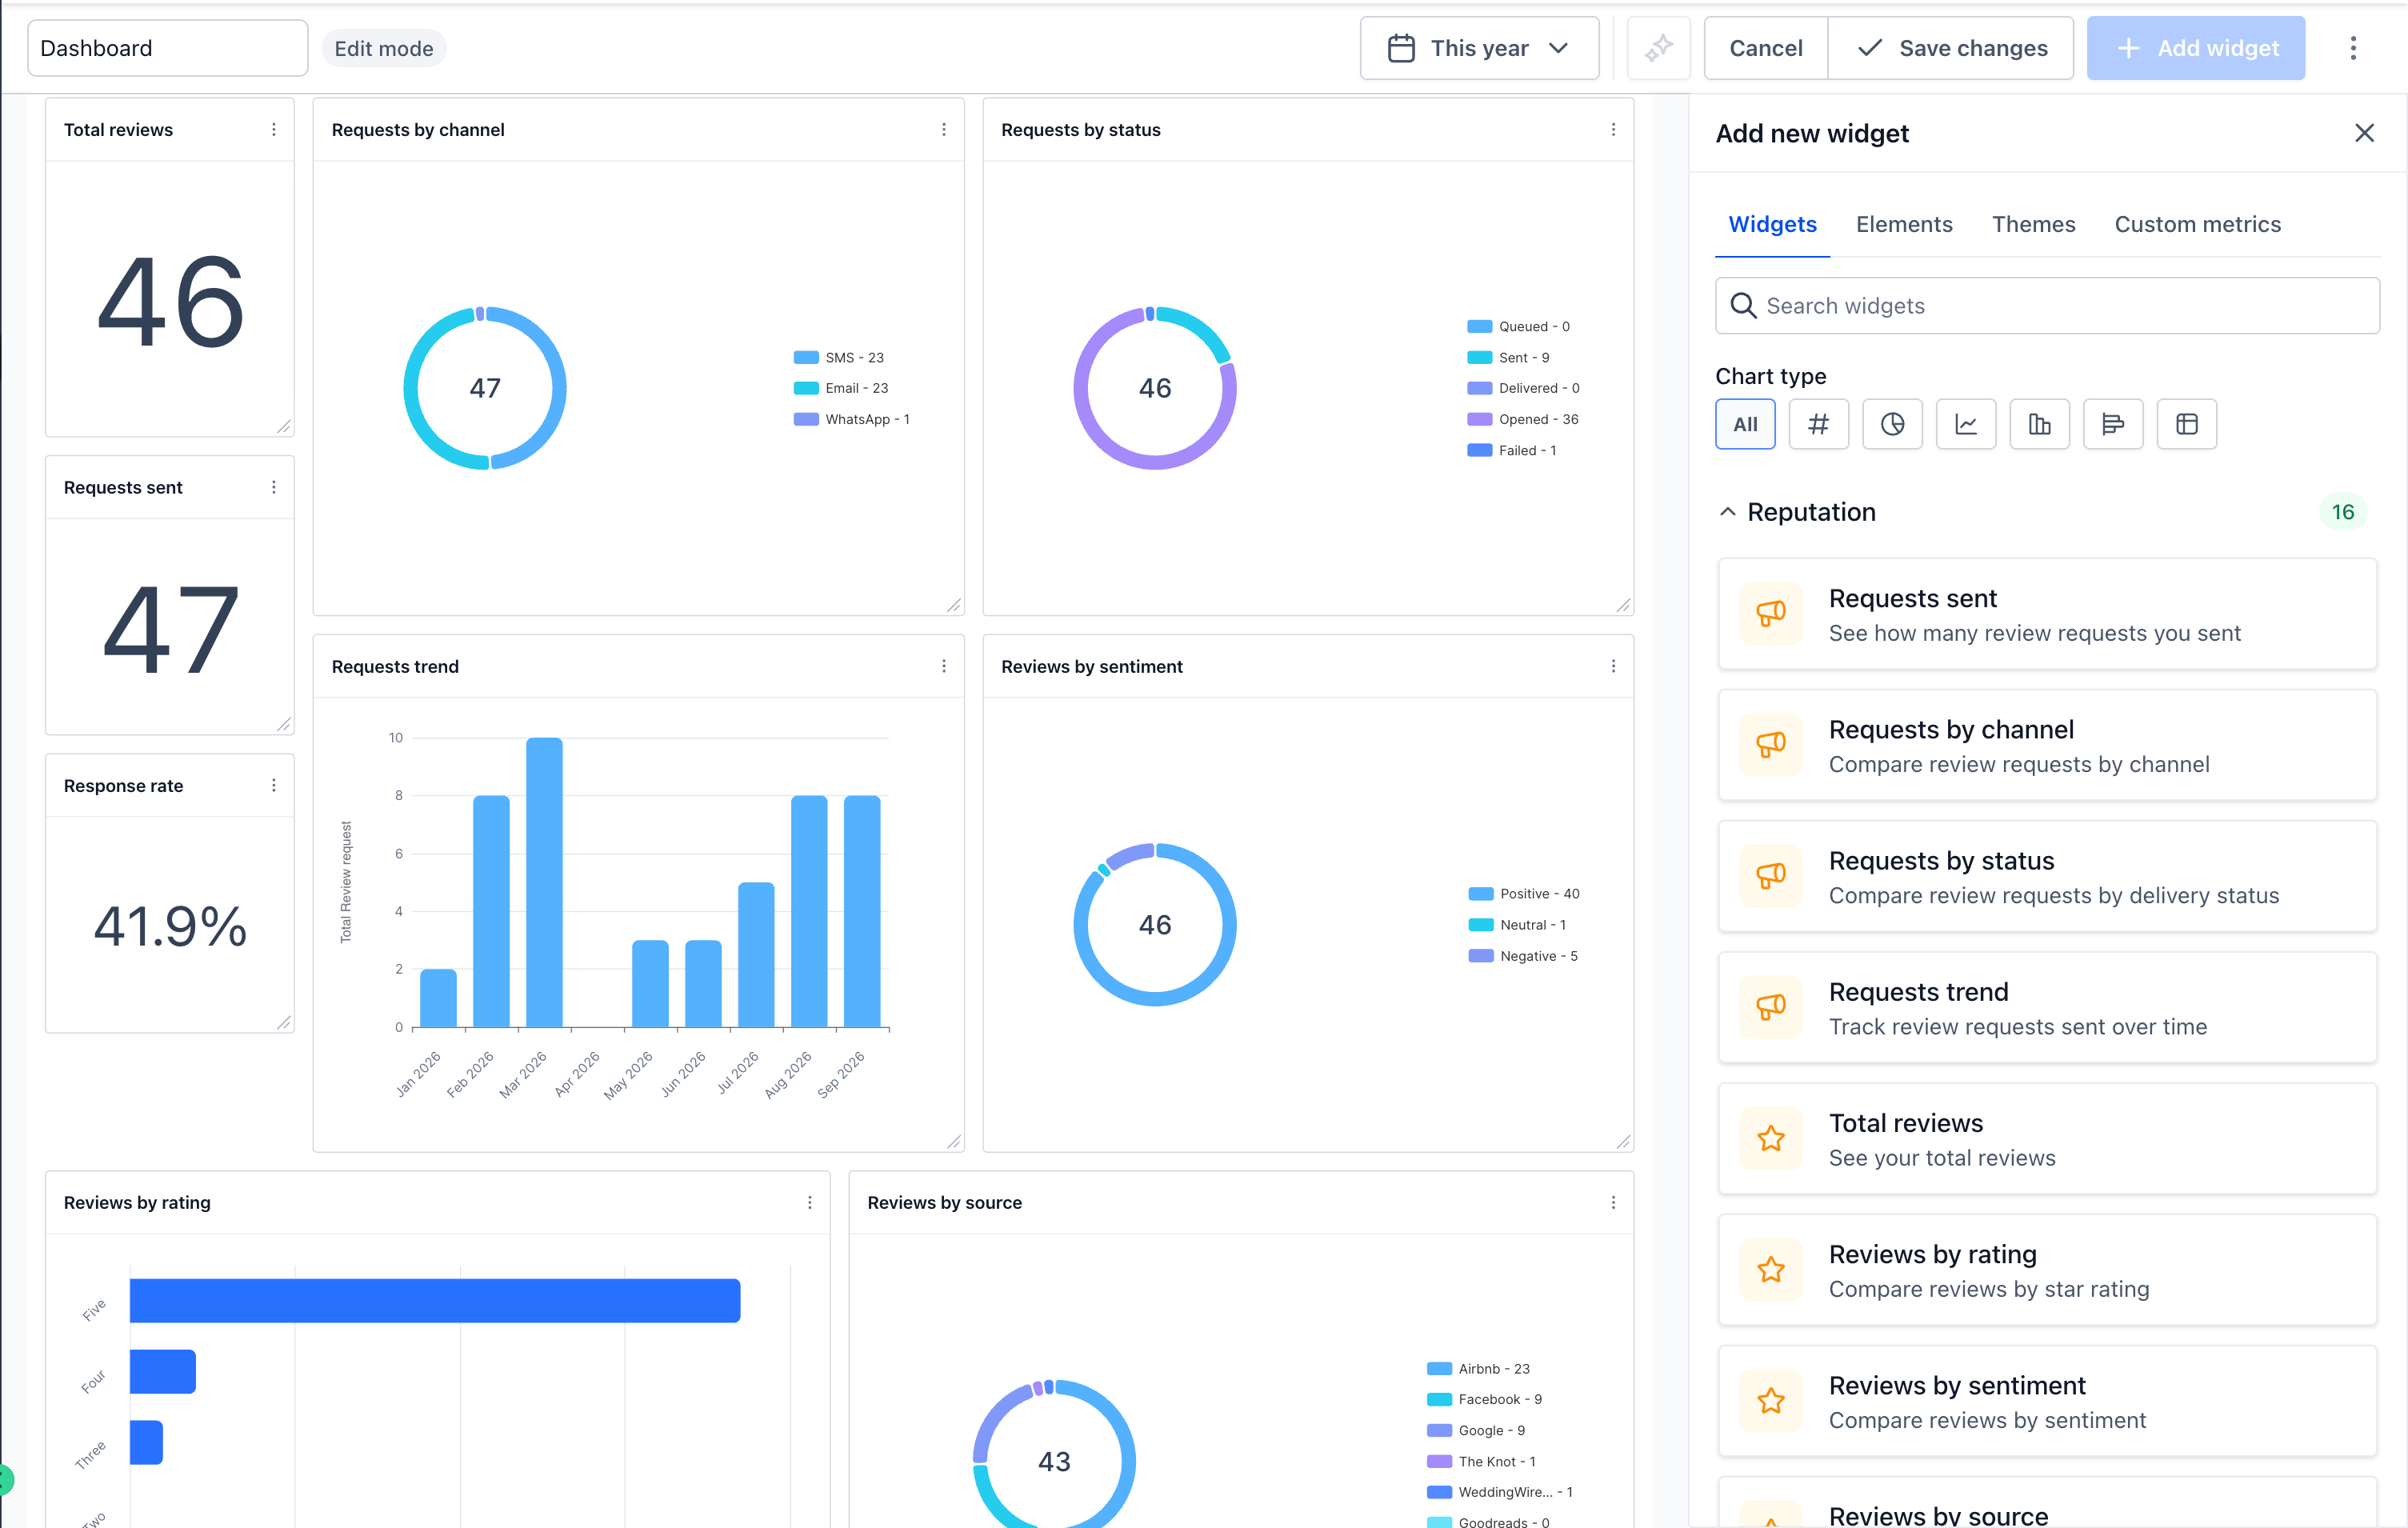Select the line chart type filter
This screenshot has width=2408, height=1528.
pyautogui.click(x=1966, y=424)
